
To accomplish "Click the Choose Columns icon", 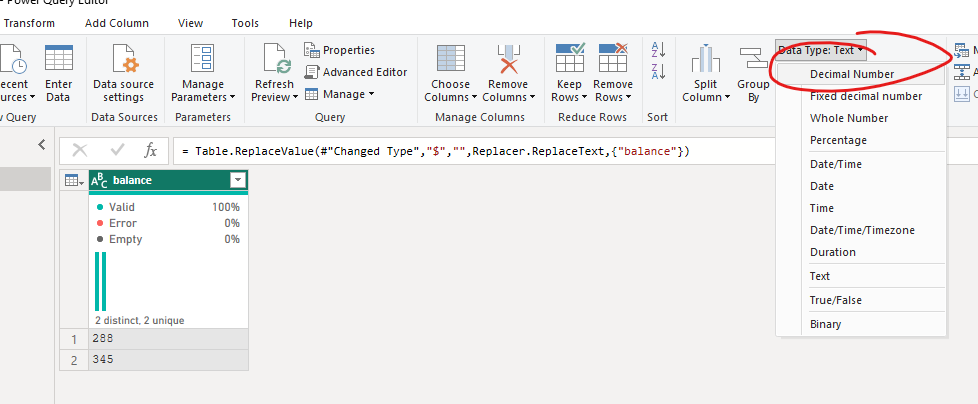I will click(x=450, y=59).
